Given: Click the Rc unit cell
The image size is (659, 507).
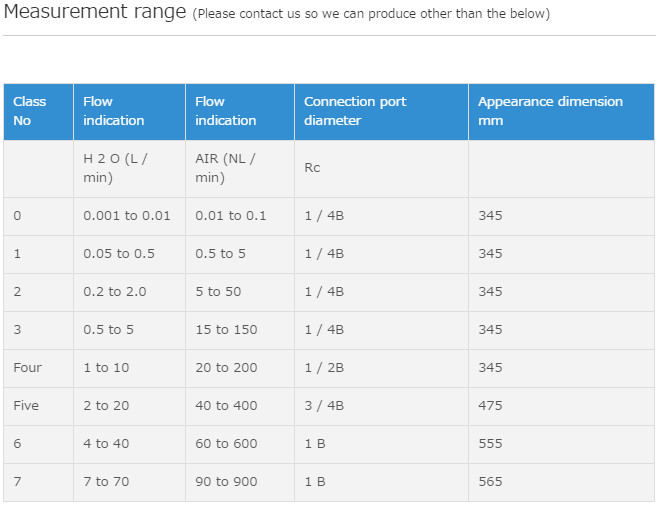Looking at the screenshot, I should click(312, 168).
